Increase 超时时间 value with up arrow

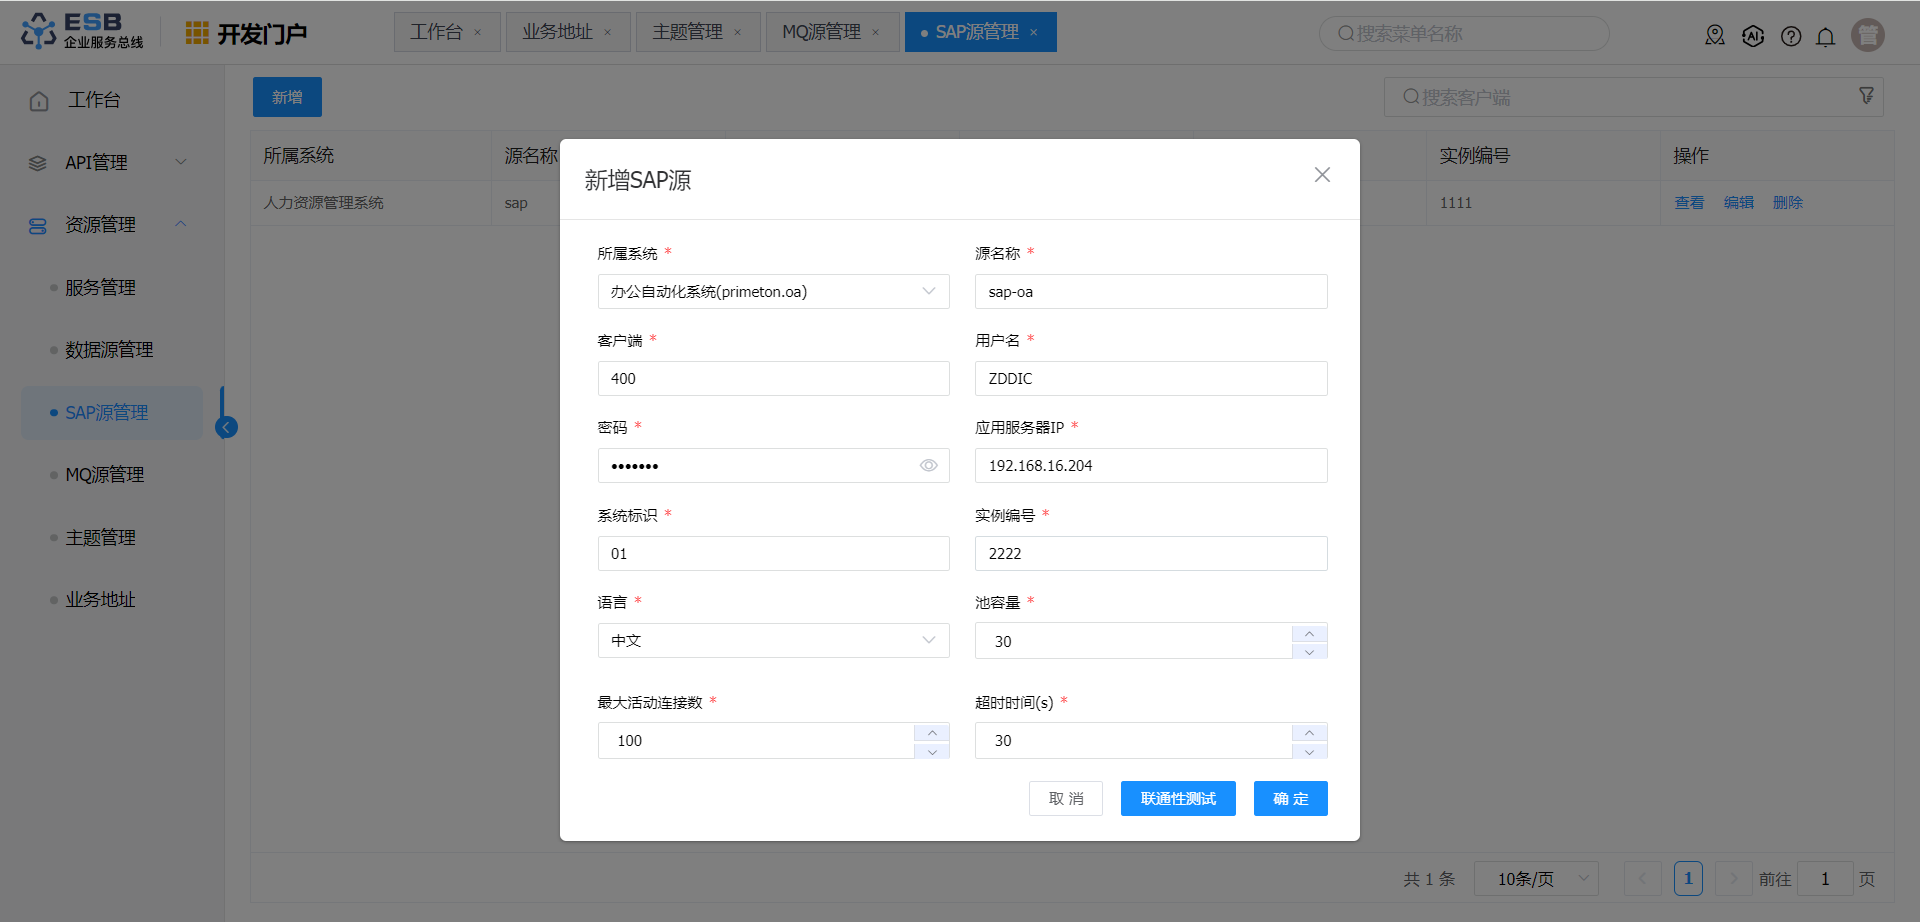tap(1309, 733)
